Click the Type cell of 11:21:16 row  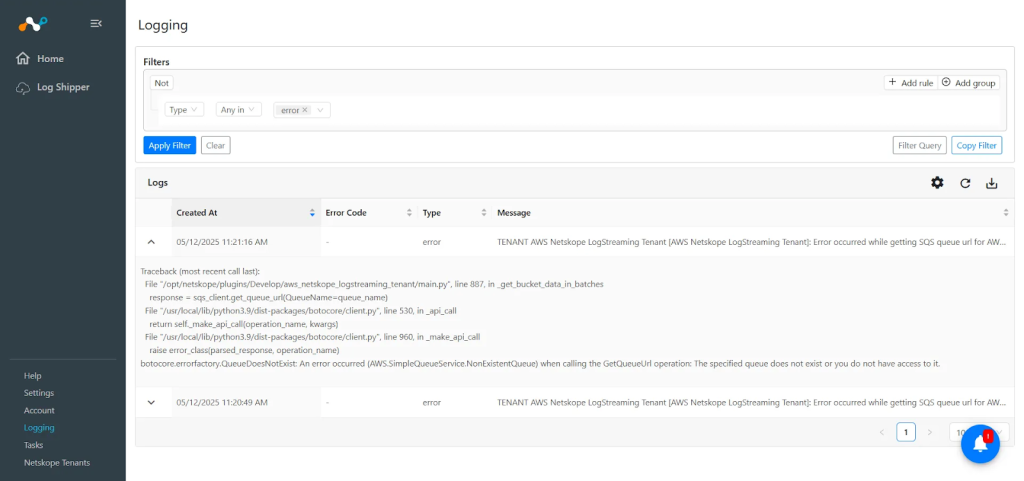[432, 242]
